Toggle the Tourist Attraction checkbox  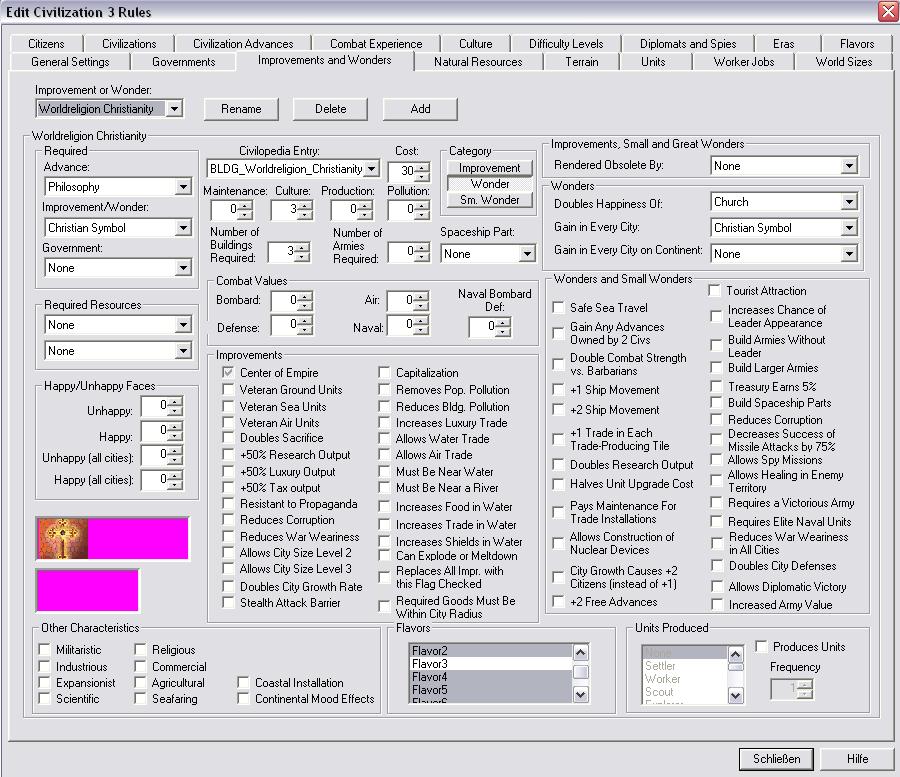tap(716, 291)
